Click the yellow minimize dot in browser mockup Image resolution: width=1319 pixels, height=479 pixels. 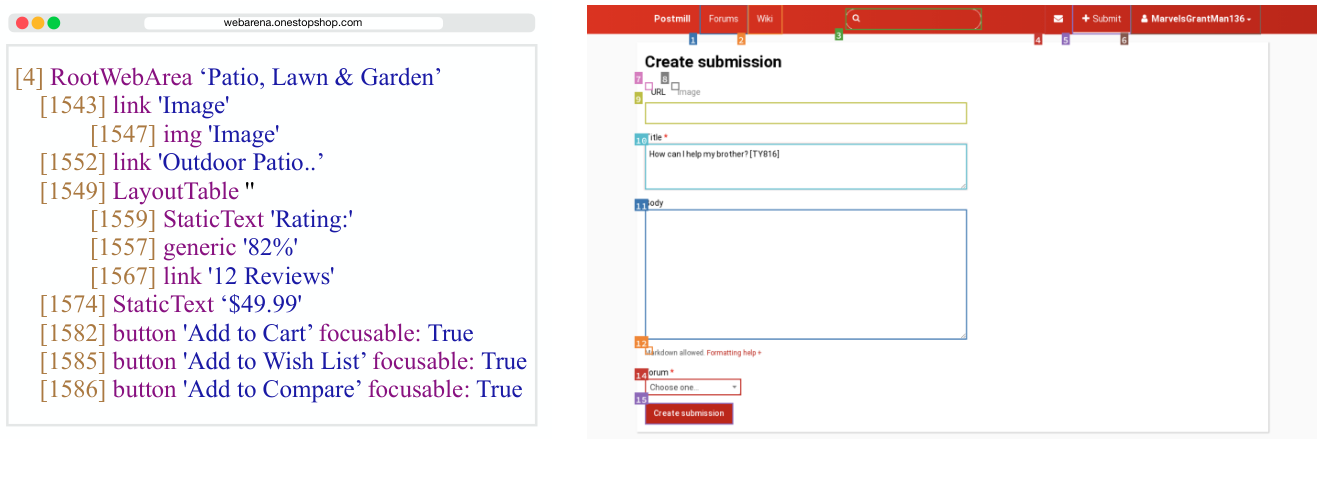(x=38, y=23)
